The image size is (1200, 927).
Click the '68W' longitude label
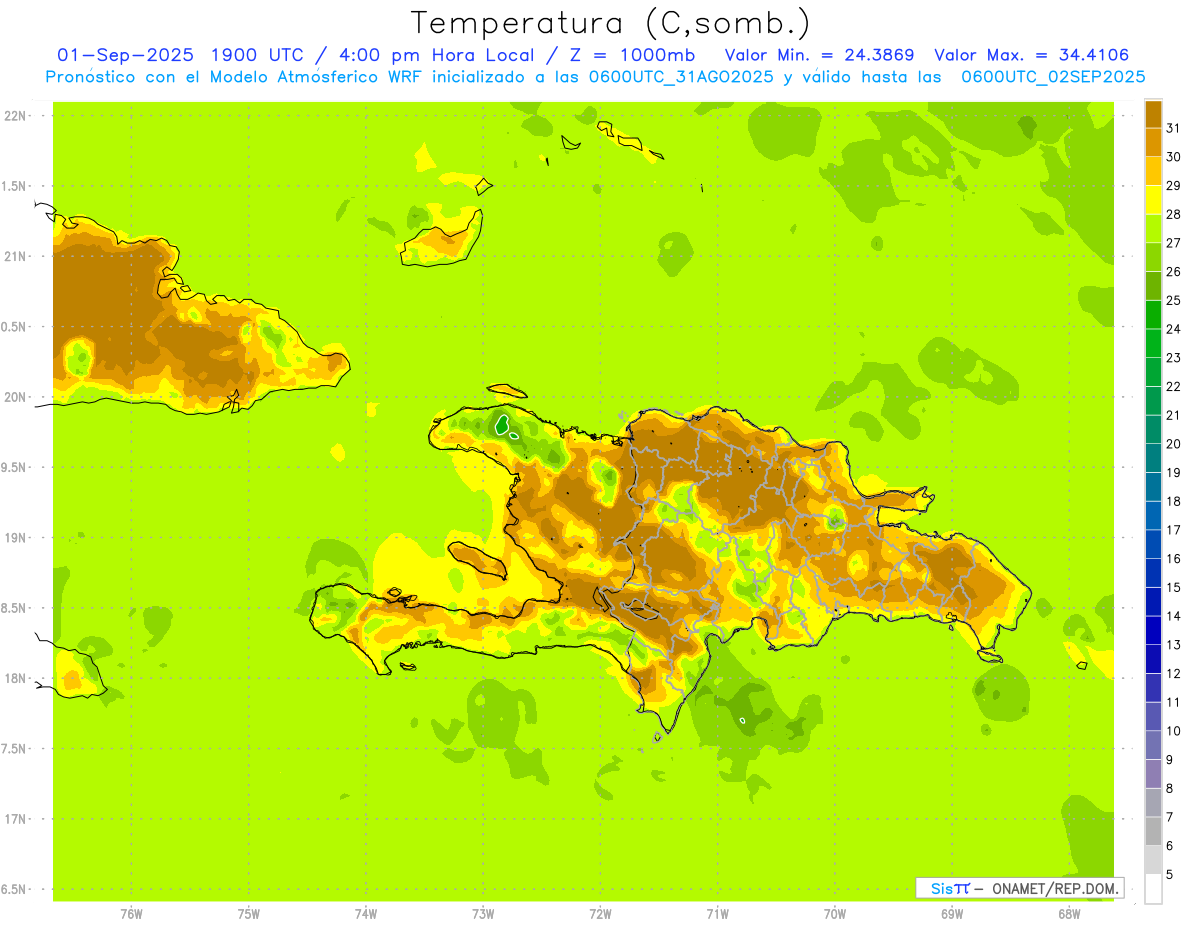1069,914
